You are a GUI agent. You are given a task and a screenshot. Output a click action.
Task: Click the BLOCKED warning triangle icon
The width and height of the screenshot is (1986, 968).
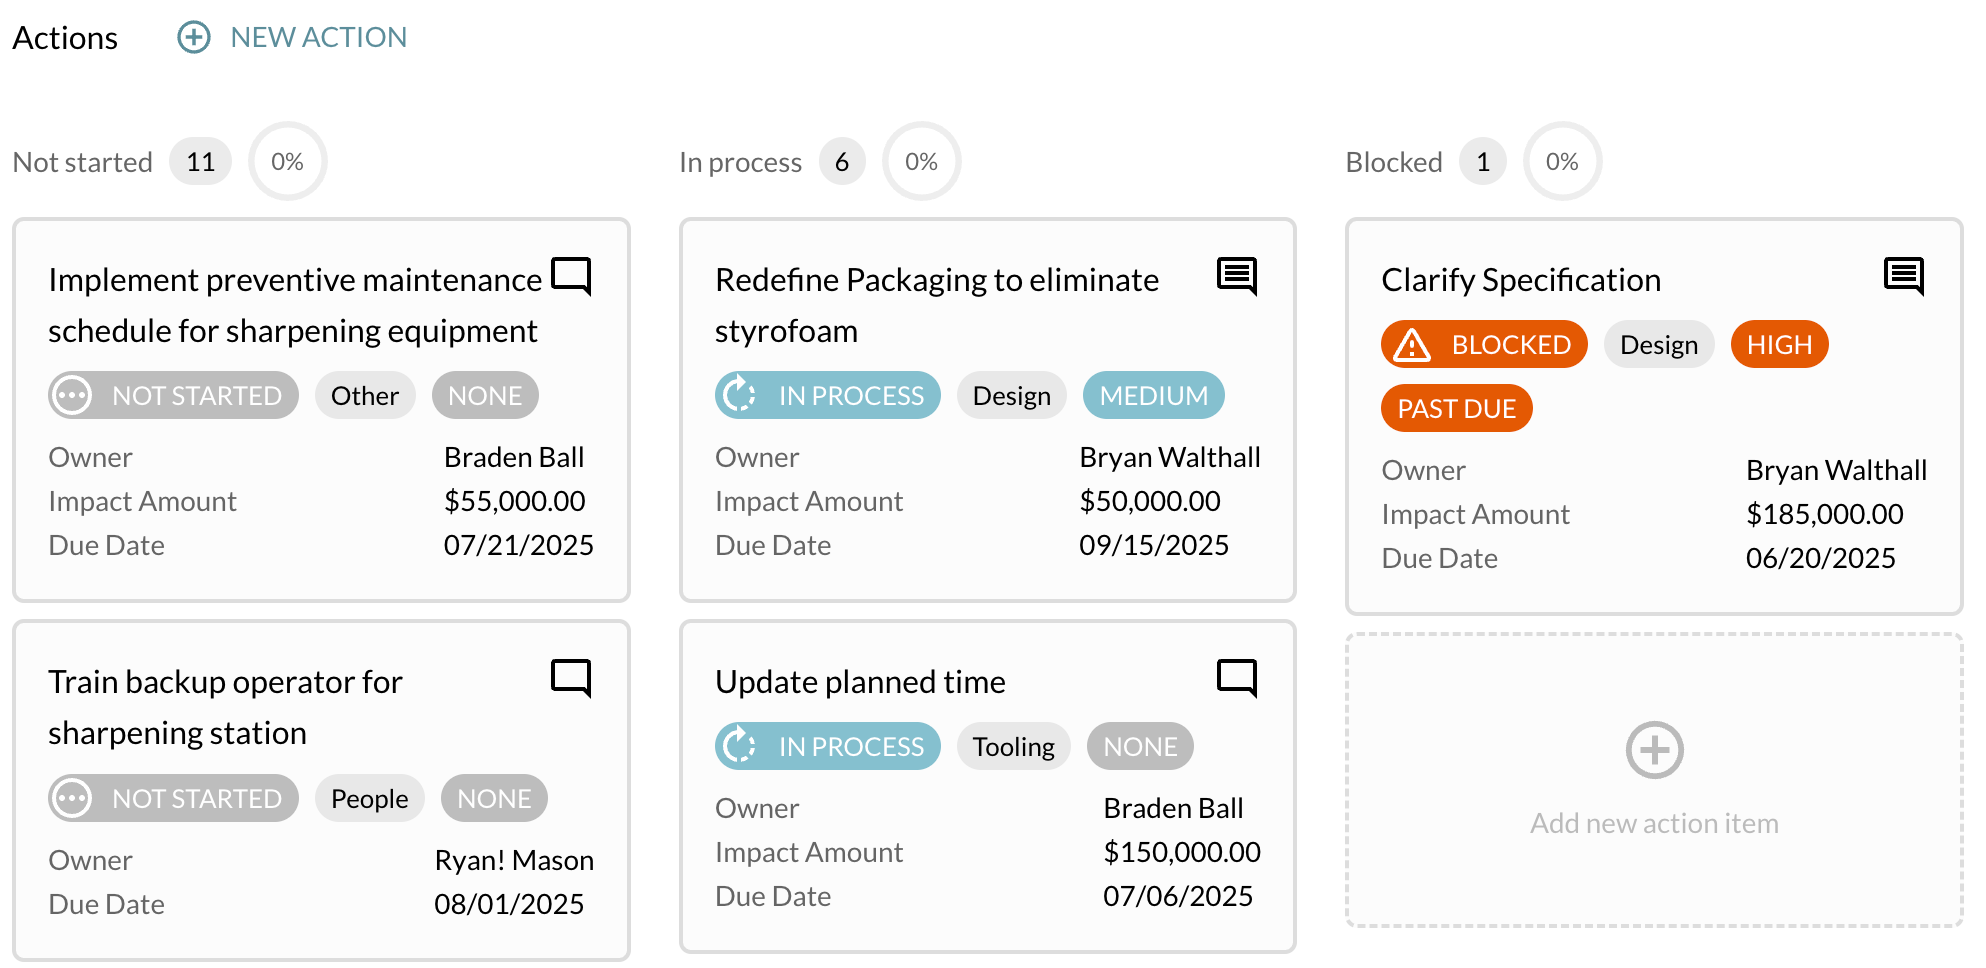[1412, 345]
